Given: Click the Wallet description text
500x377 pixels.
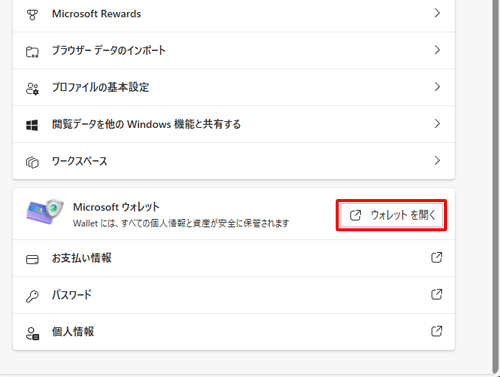Looking at the screenshot, I should tap(181, 223).
